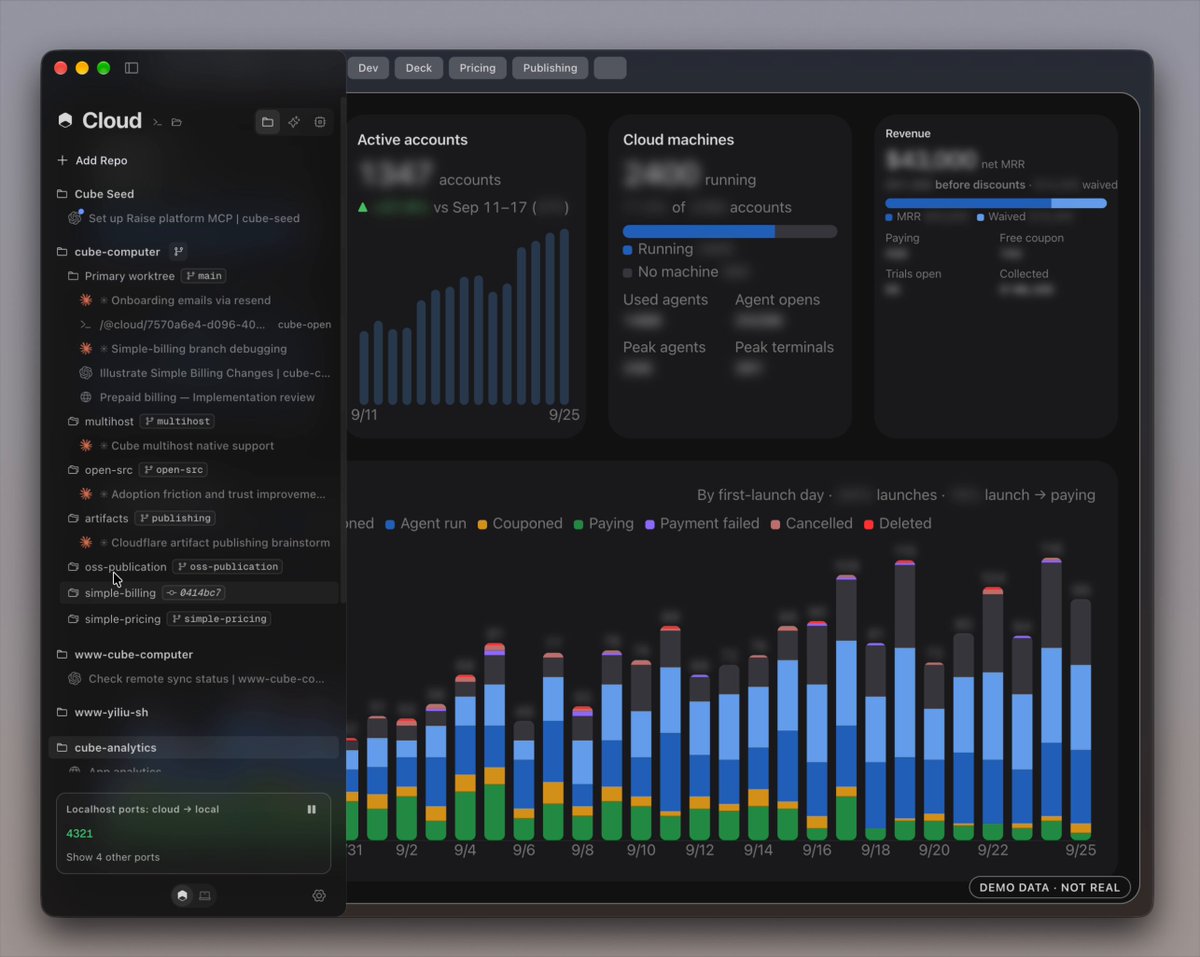The width and height of the screenshot is (1200, 957).
Task: Click the Paying legend color swatch
Action: pos(580,524)
